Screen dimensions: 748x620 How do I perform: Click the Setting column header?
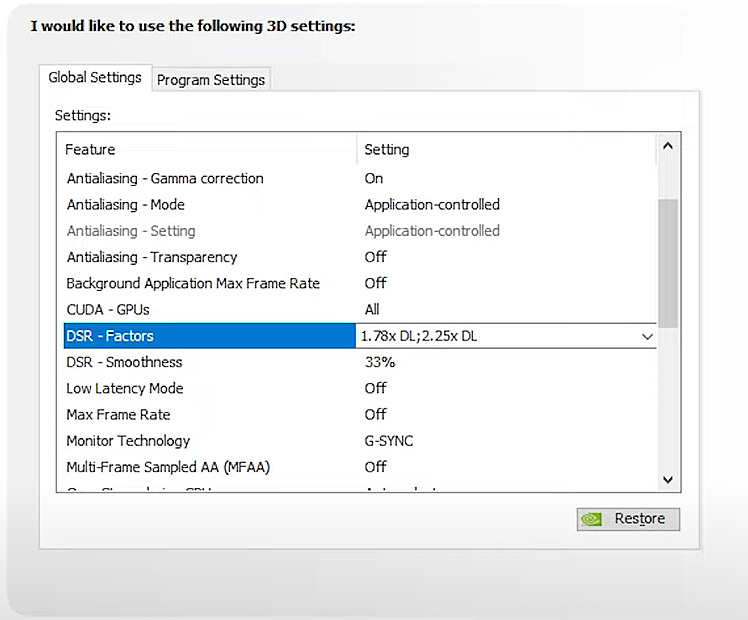(387, 150)
